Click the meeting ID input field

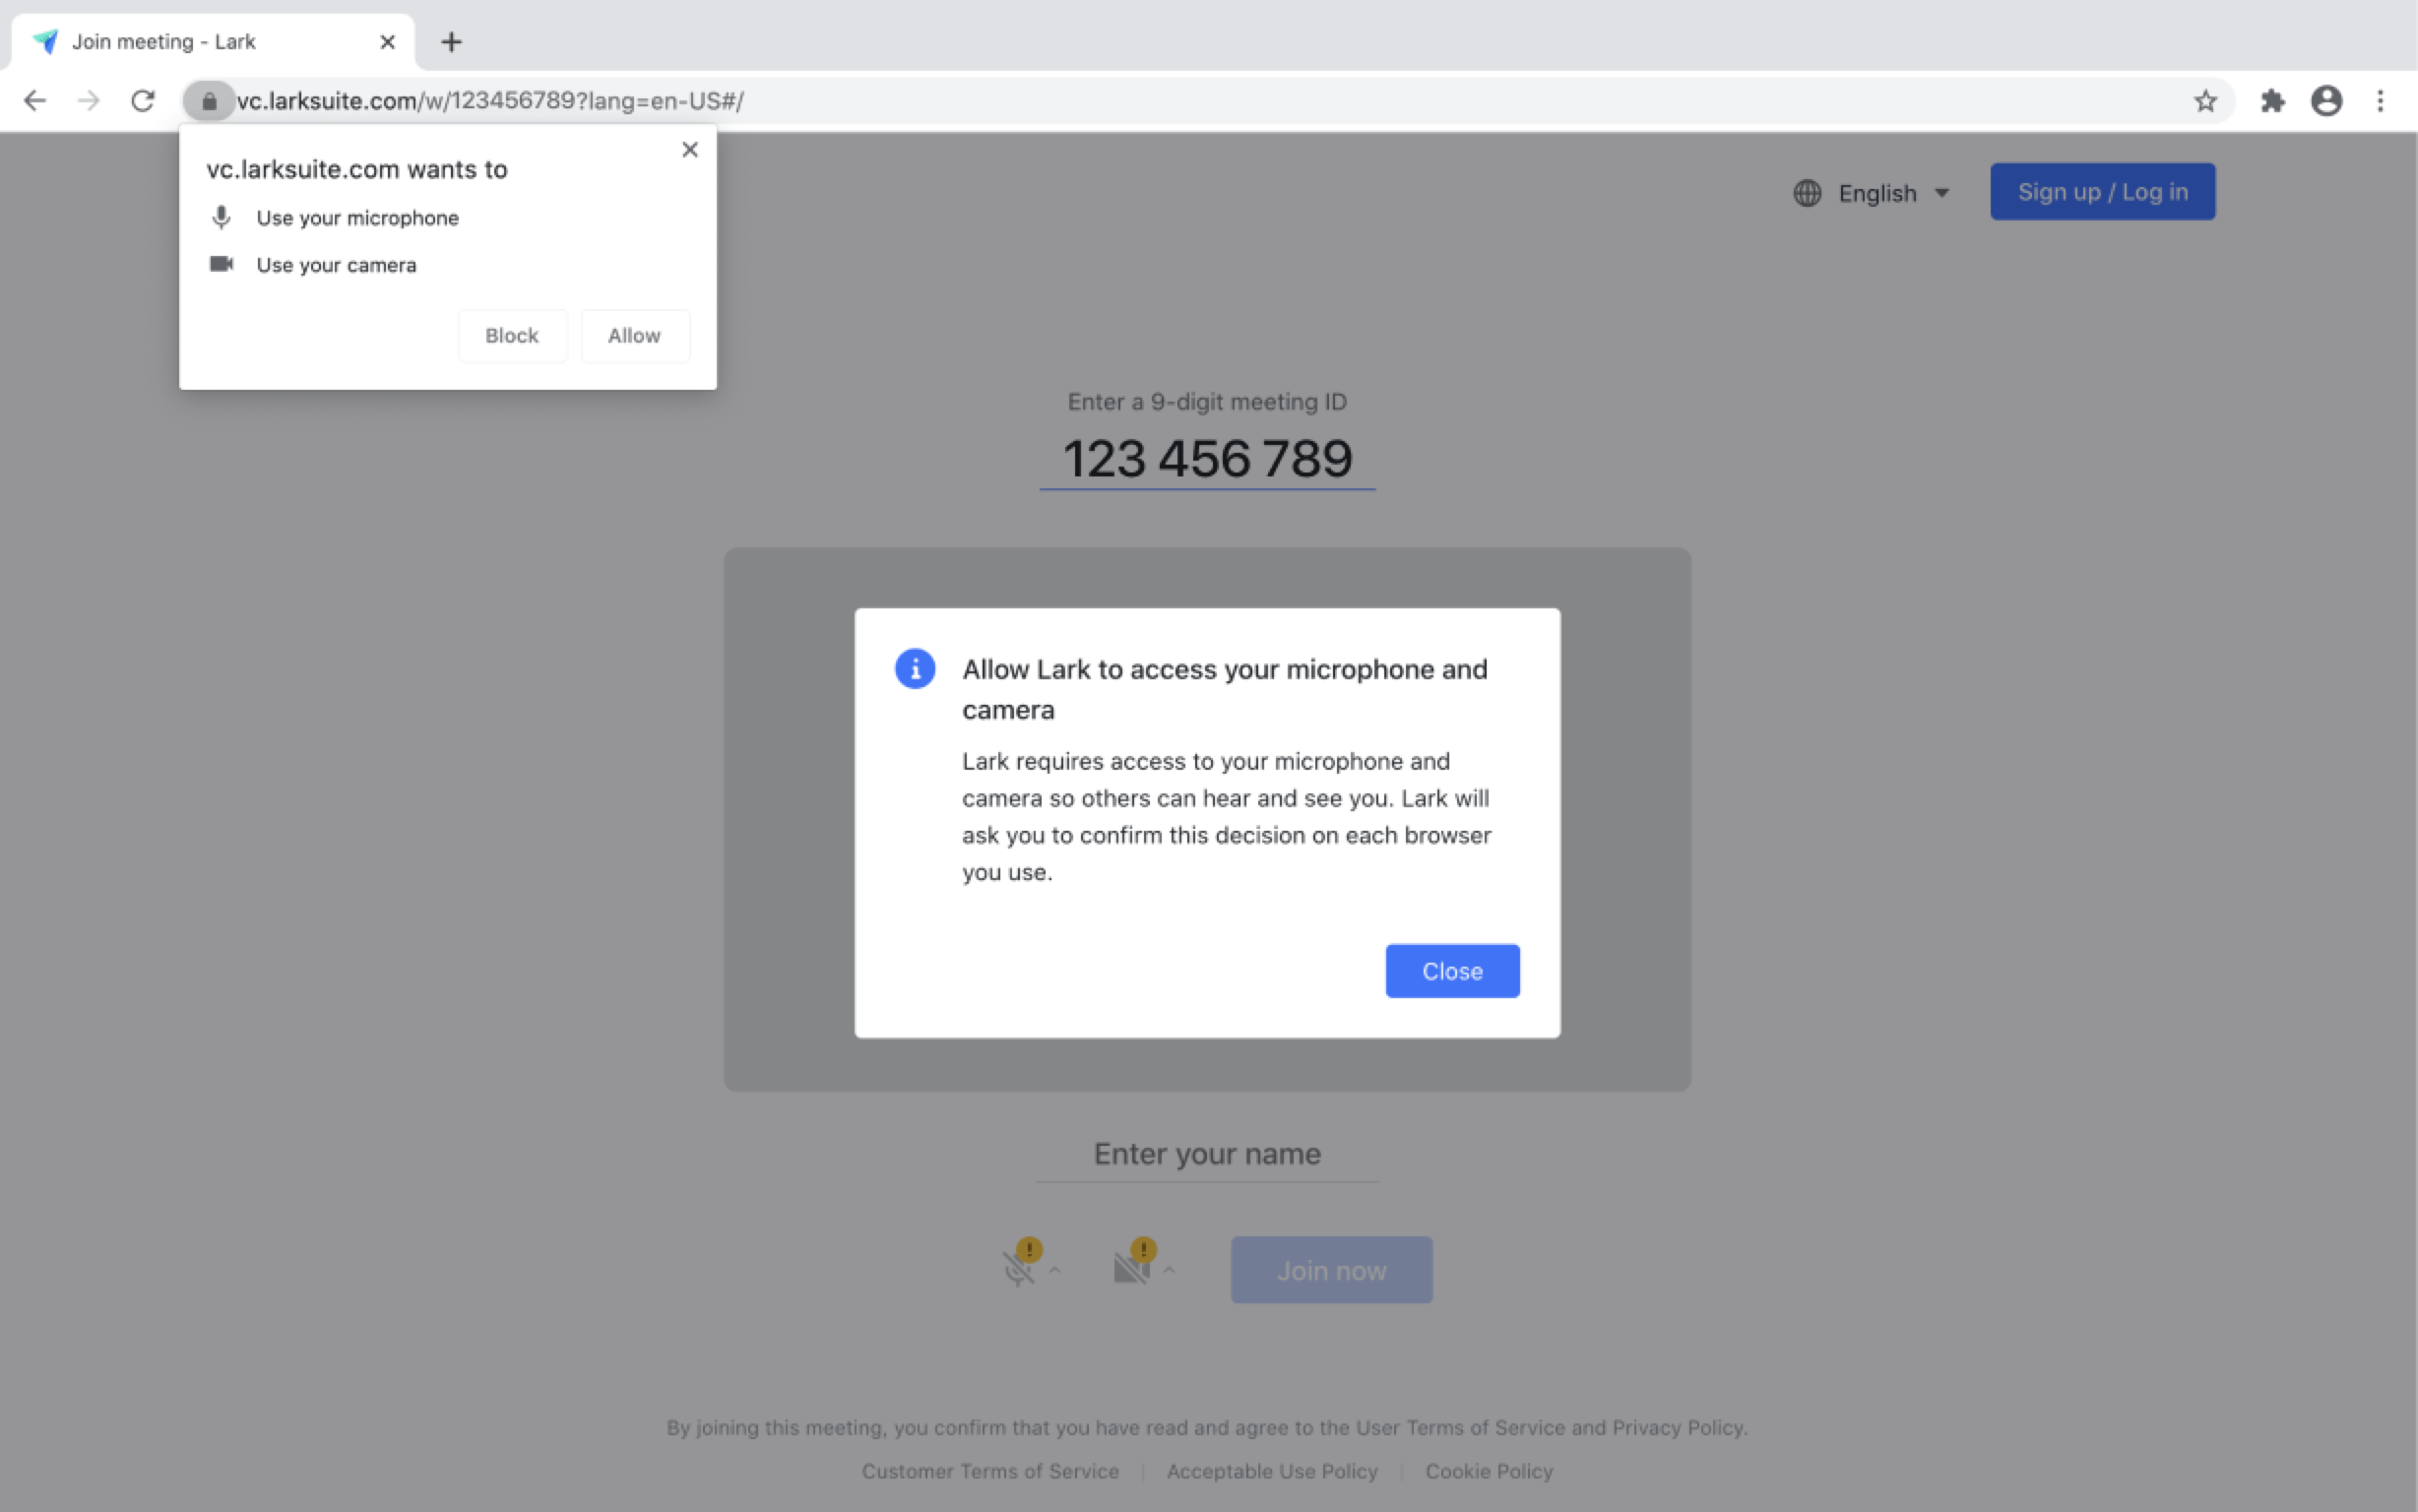pos(1207,457)
